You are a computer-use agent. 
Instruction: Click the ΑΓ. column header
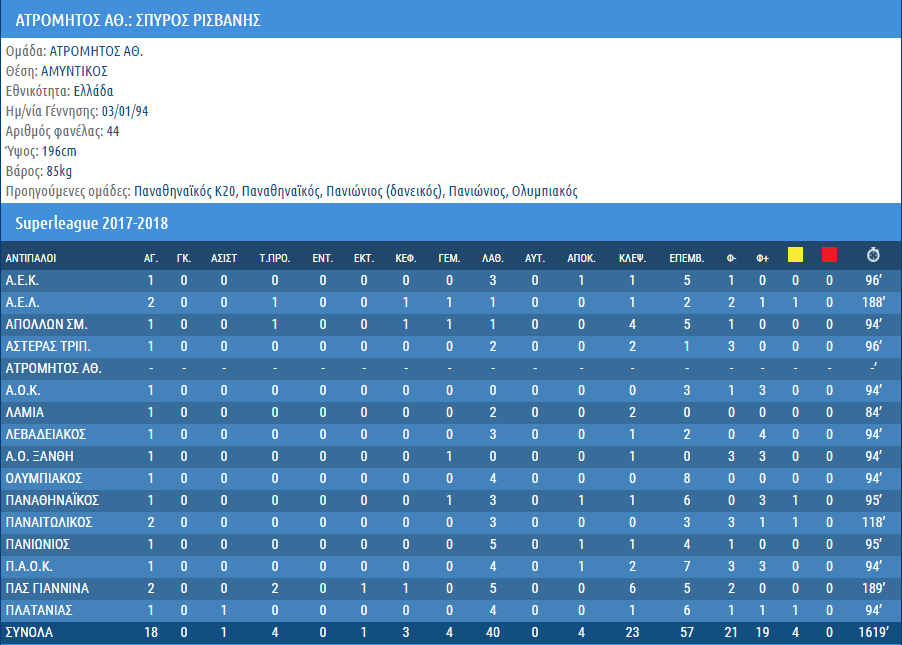(x=151, y=258)
